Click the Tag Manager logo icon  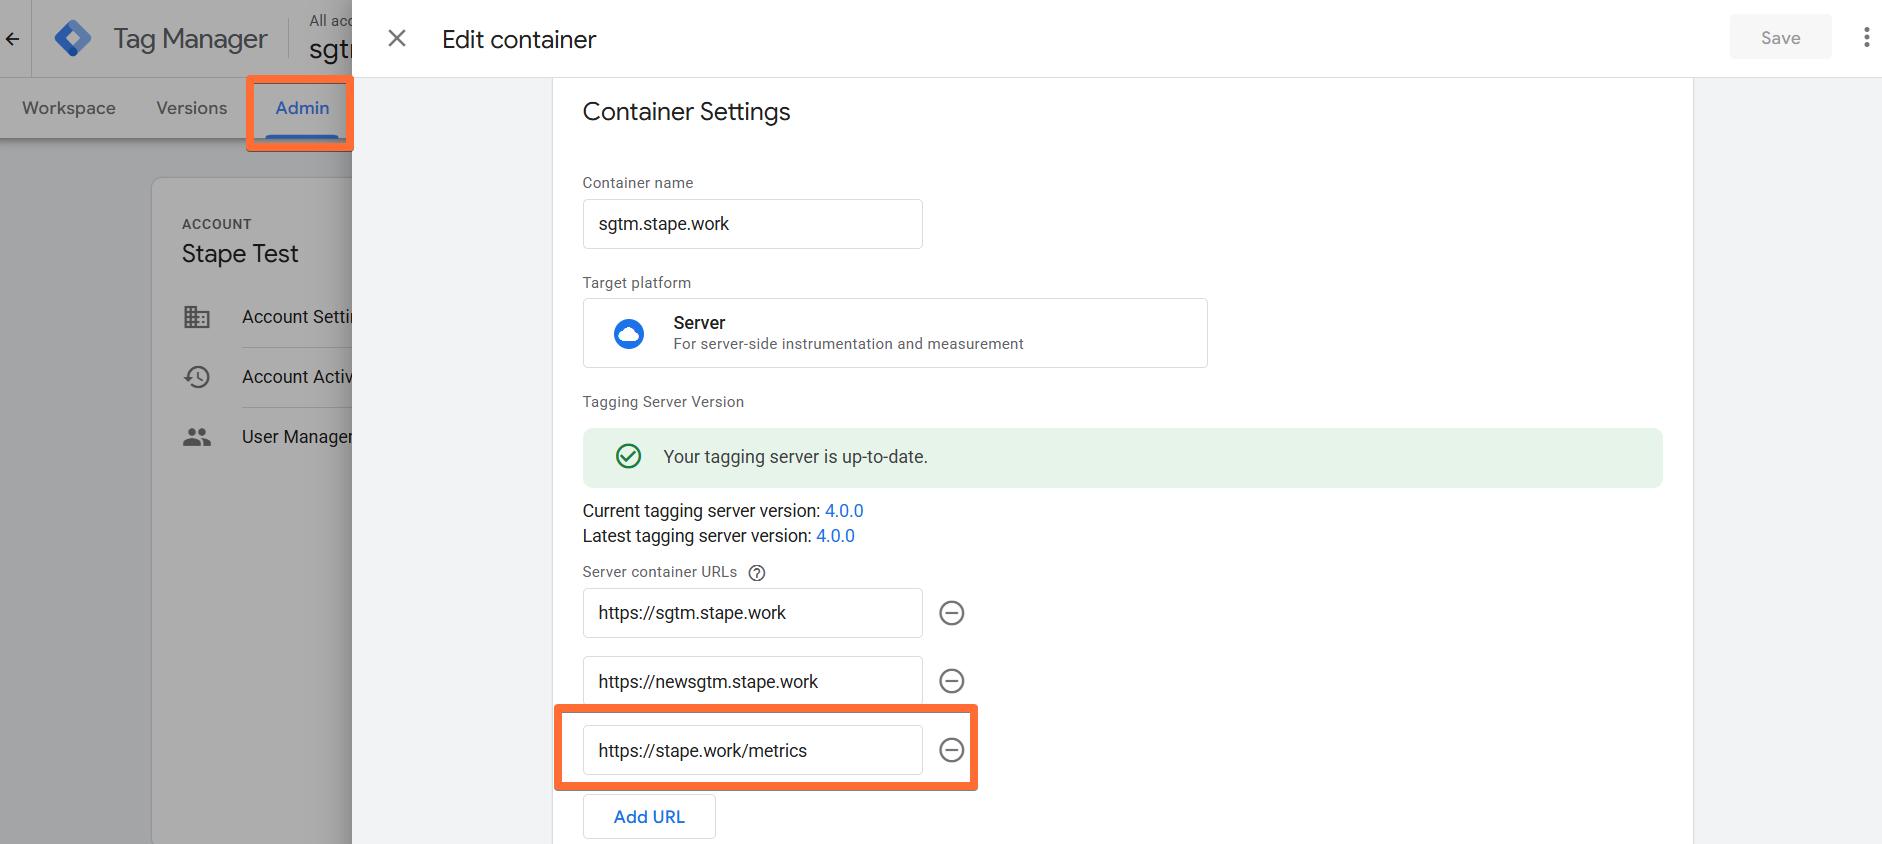(72, 39)
